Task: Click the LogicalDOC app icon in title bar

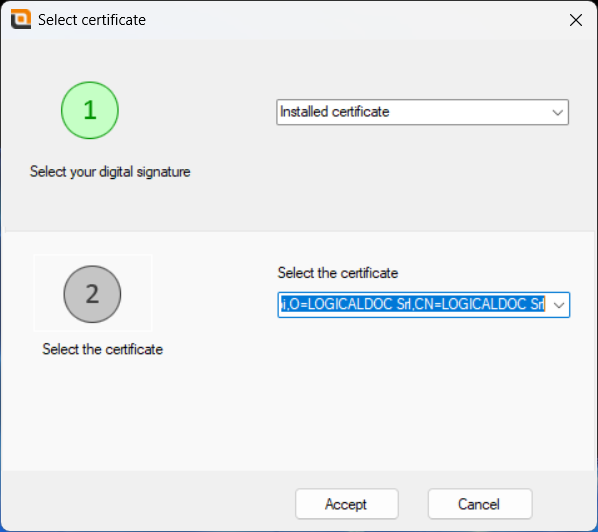Action: 21,19
